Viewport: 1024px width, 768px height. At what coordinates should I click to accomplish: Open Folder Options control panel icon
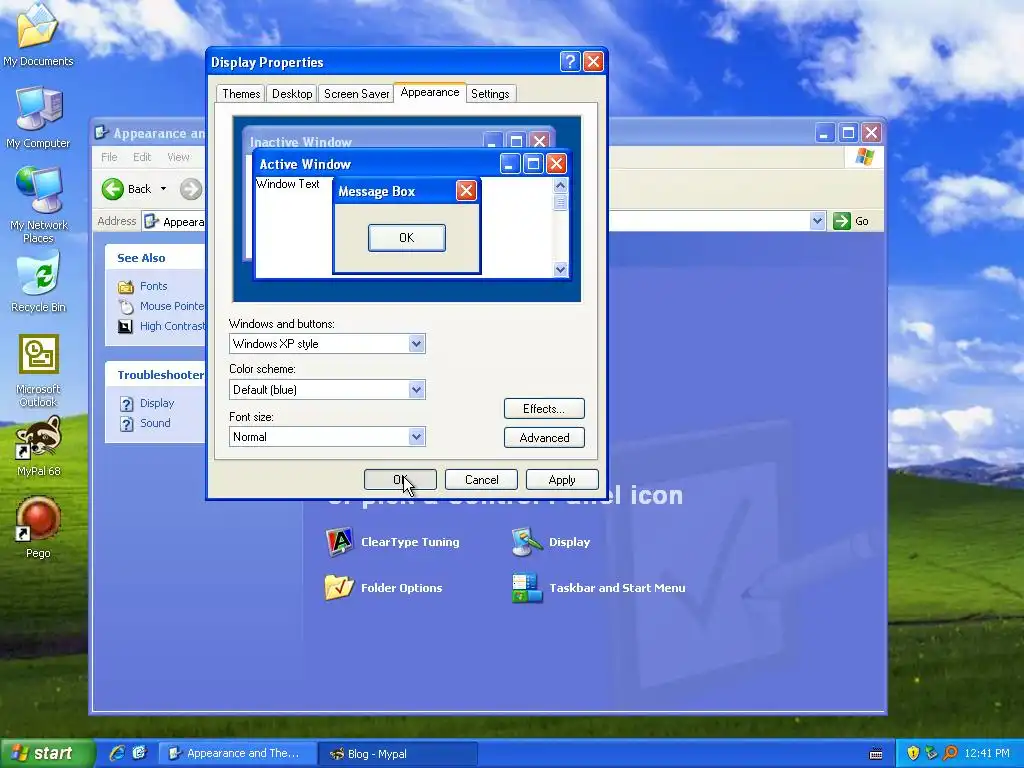tap(384, 588)
